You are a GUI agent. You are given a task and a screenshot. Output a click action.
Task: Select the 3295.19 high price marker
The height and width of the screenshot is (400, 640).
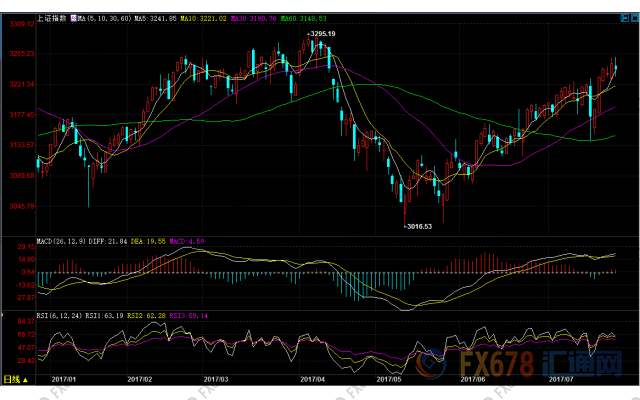point(320,34)
